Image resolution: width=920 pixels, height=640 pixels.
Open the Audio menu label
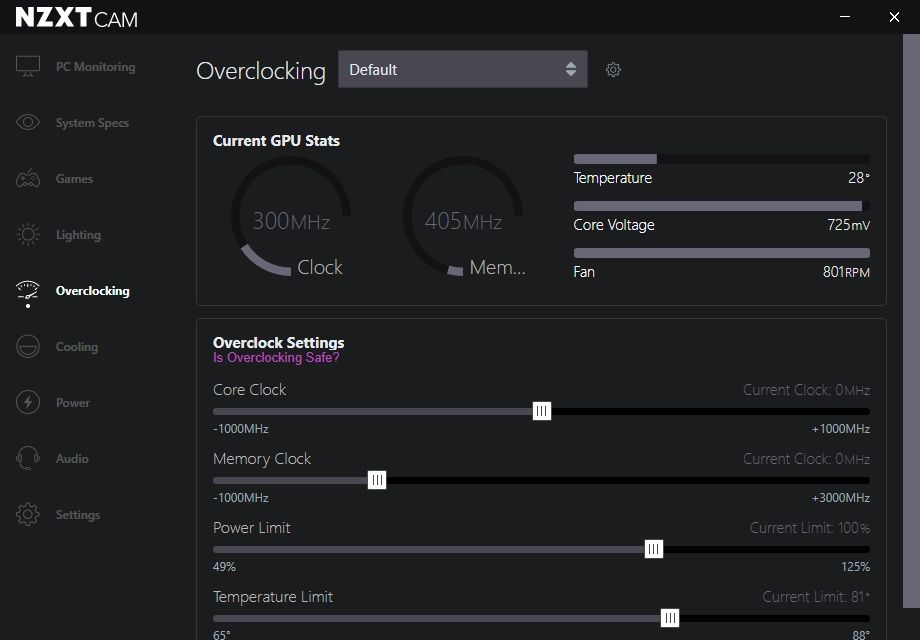tap(72, 459)
